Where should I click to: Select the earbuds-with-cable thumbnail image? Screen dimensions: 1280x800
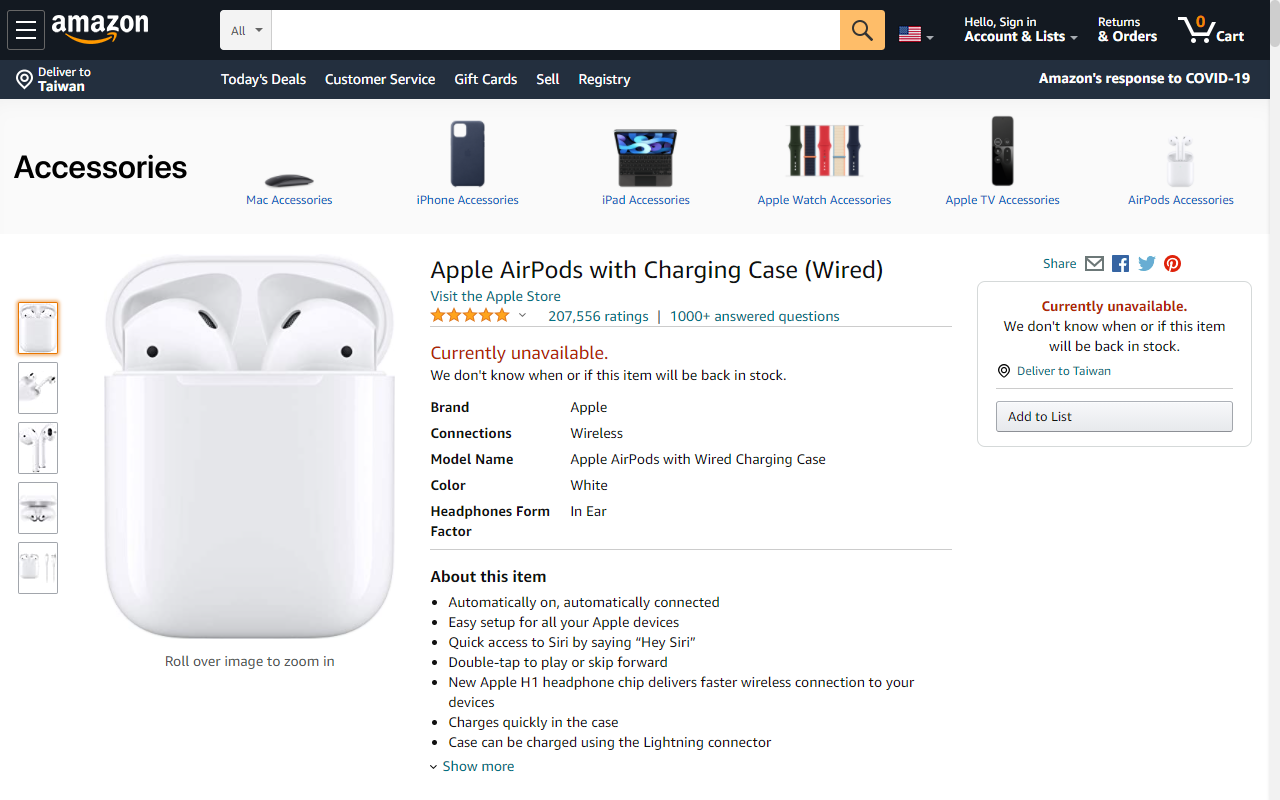pos(37,568)
